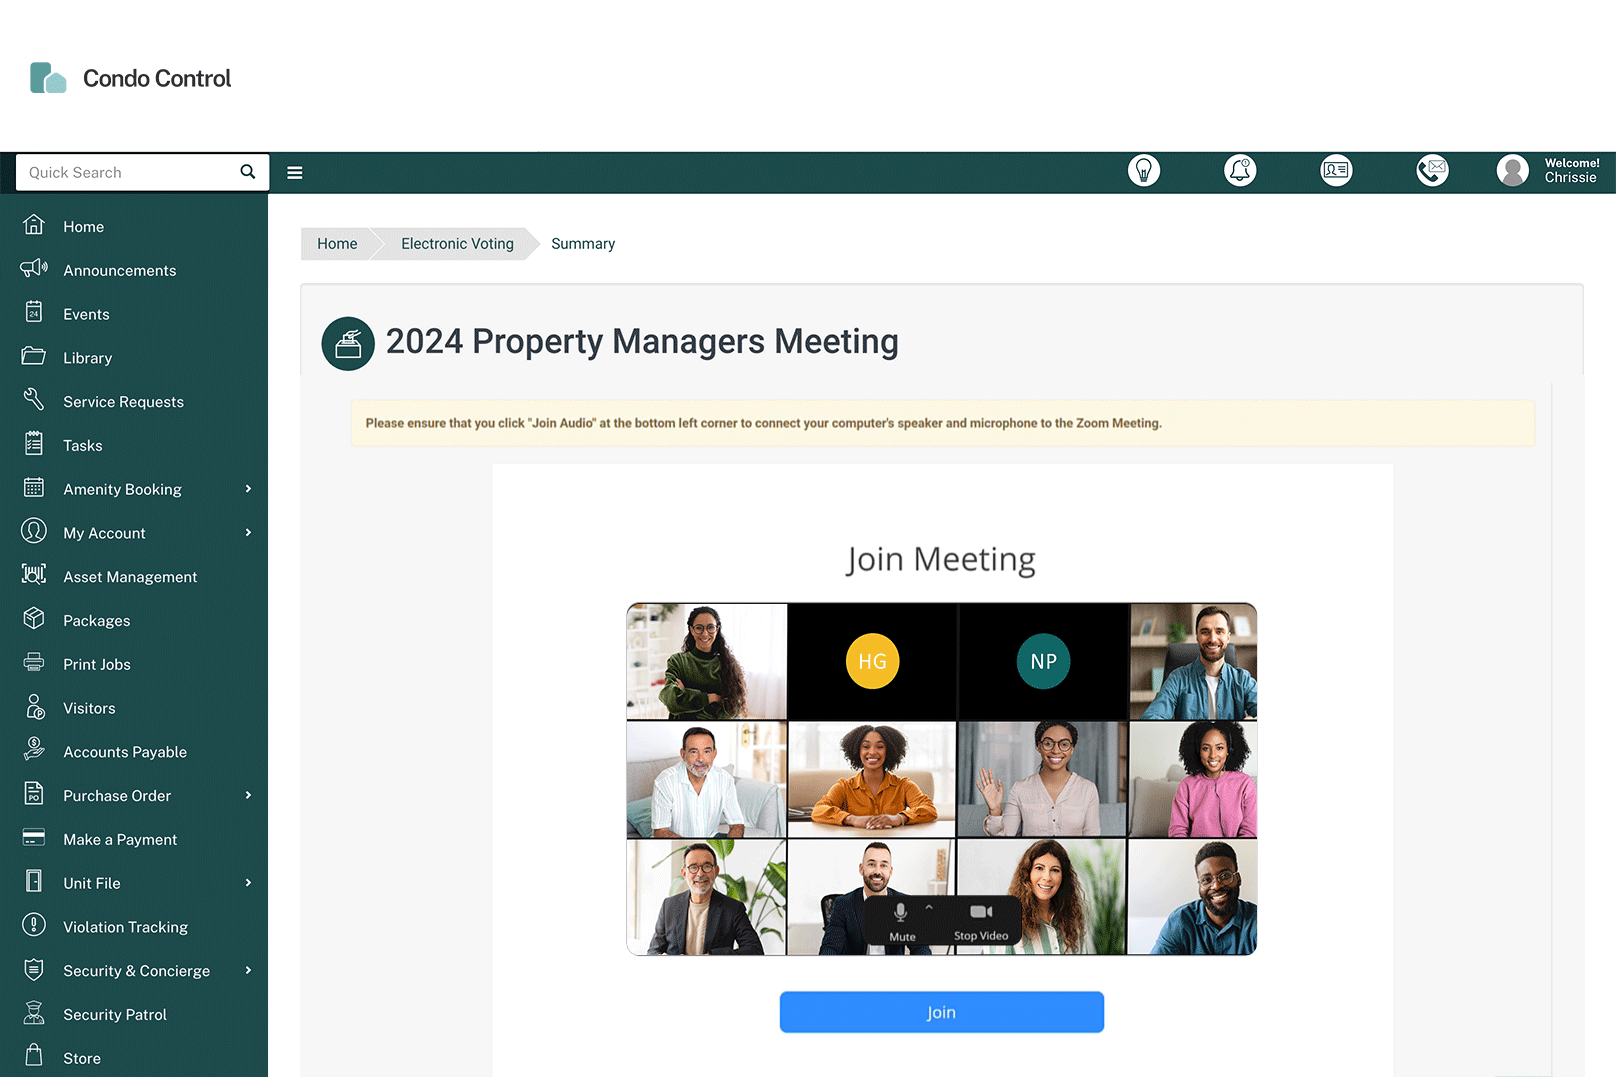Click the phone and mail contact icon
Image resolution: width=1616 pixels, height=1077 pixels.
tap(1432, 171)
